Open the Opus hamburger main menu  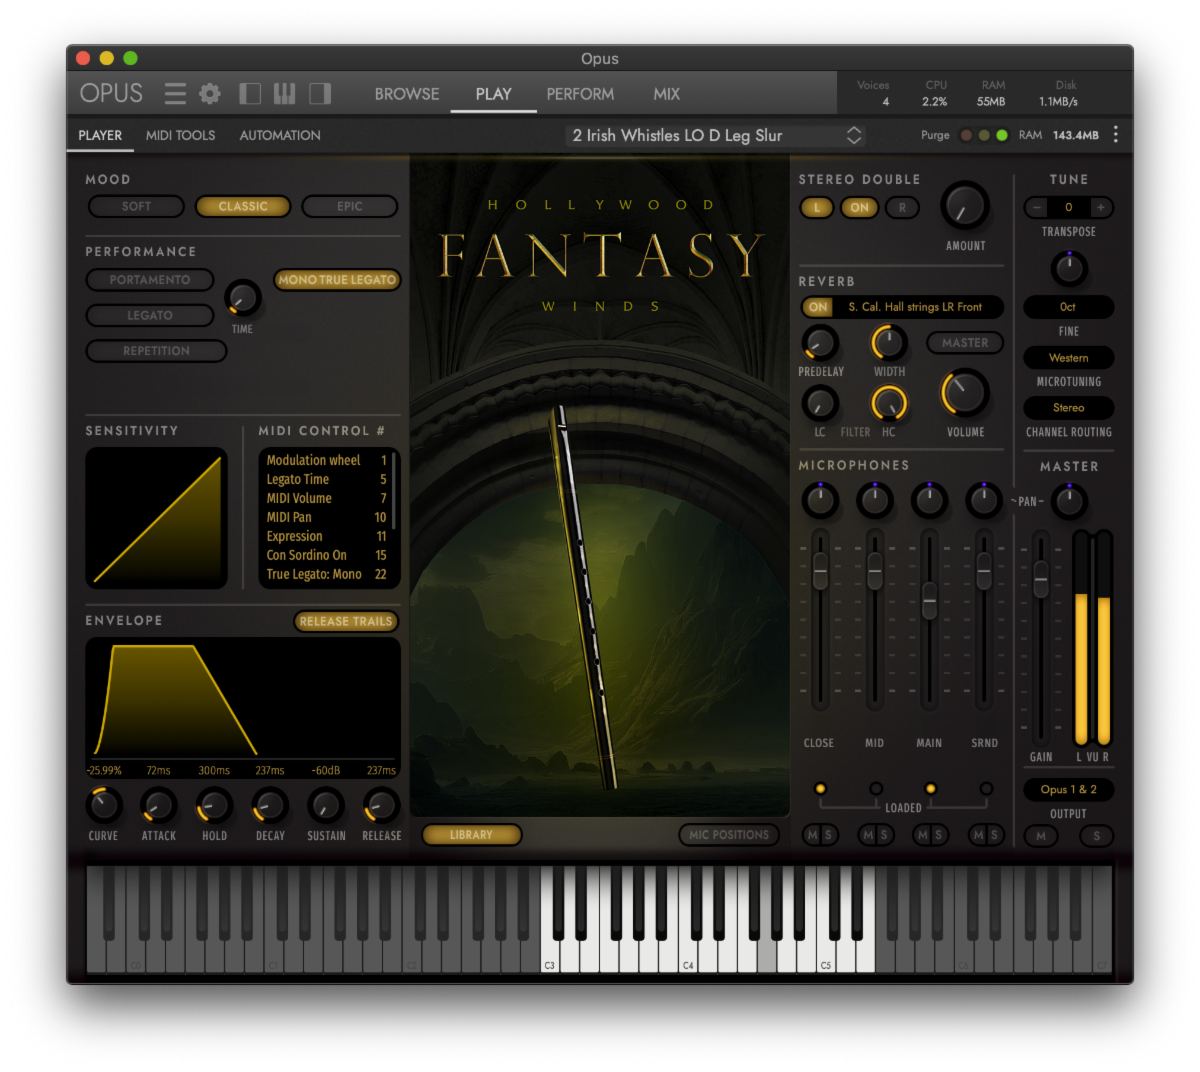175,94
